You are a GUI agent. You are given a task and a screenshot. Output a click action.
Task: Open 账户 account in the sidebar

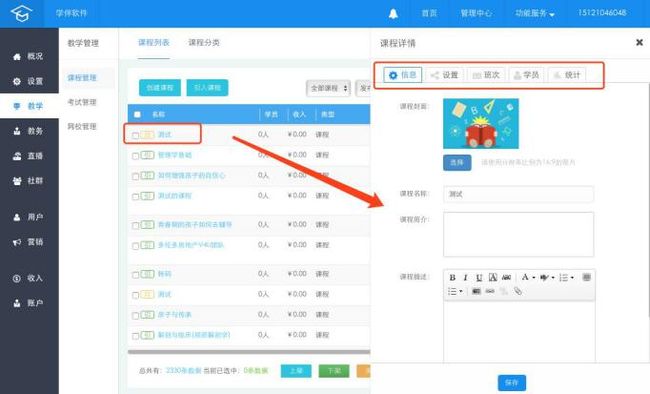28,303
